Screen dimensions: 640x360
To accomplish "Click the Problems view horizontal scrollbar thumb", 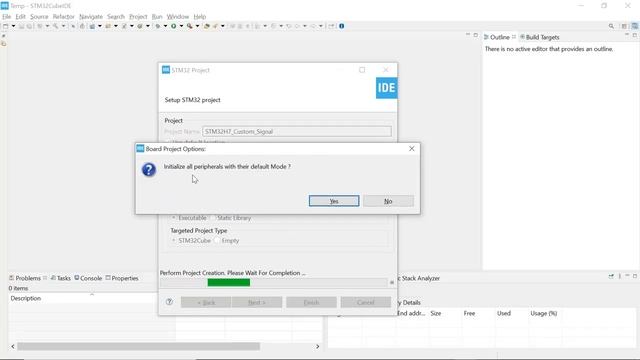I will 138,346.
